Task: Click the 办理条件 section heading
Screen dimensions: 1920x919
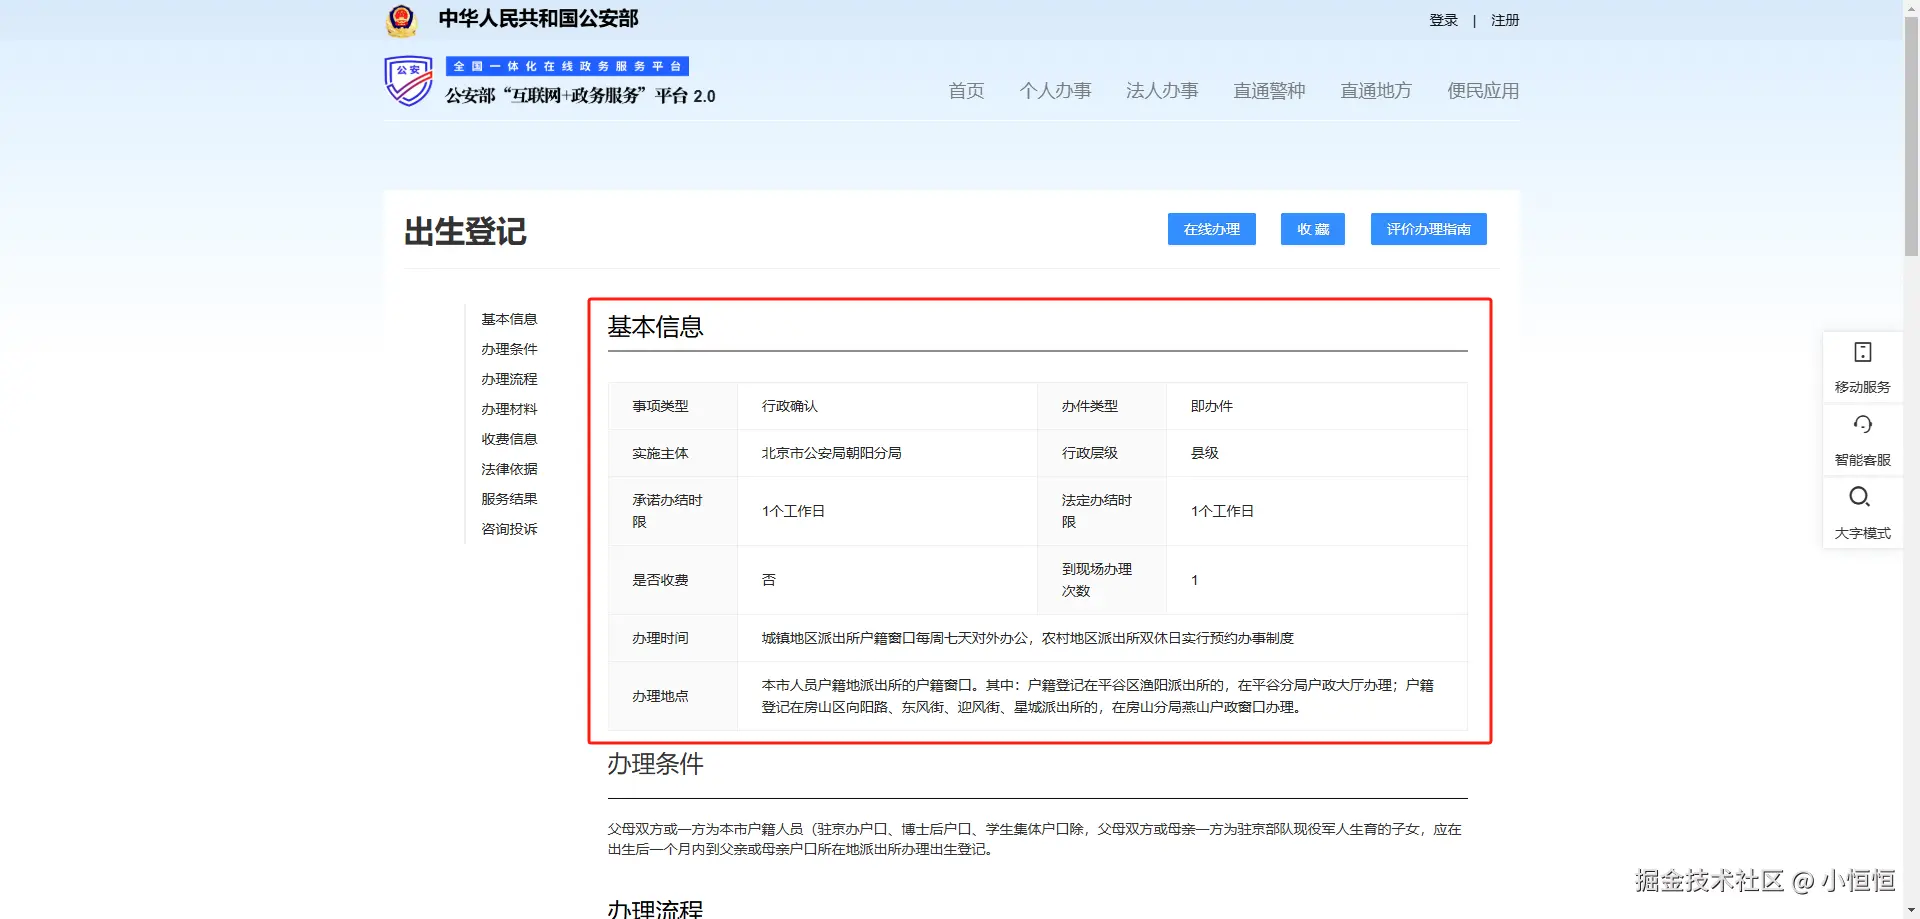Action: (655, 764)
